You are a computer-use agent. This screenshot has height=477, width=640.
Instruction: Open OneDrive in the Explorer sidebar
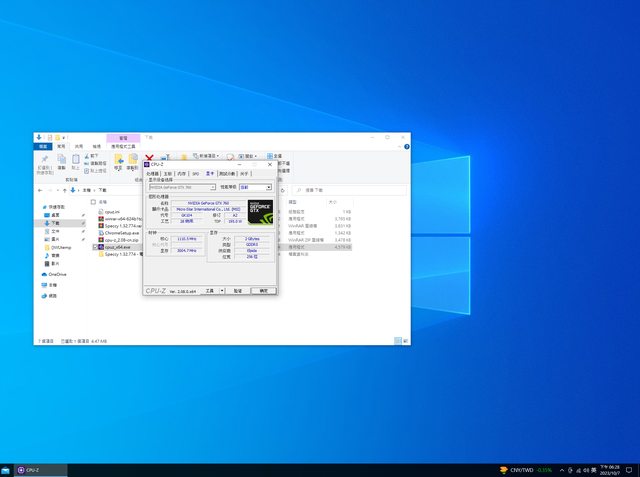coord(56,274)
